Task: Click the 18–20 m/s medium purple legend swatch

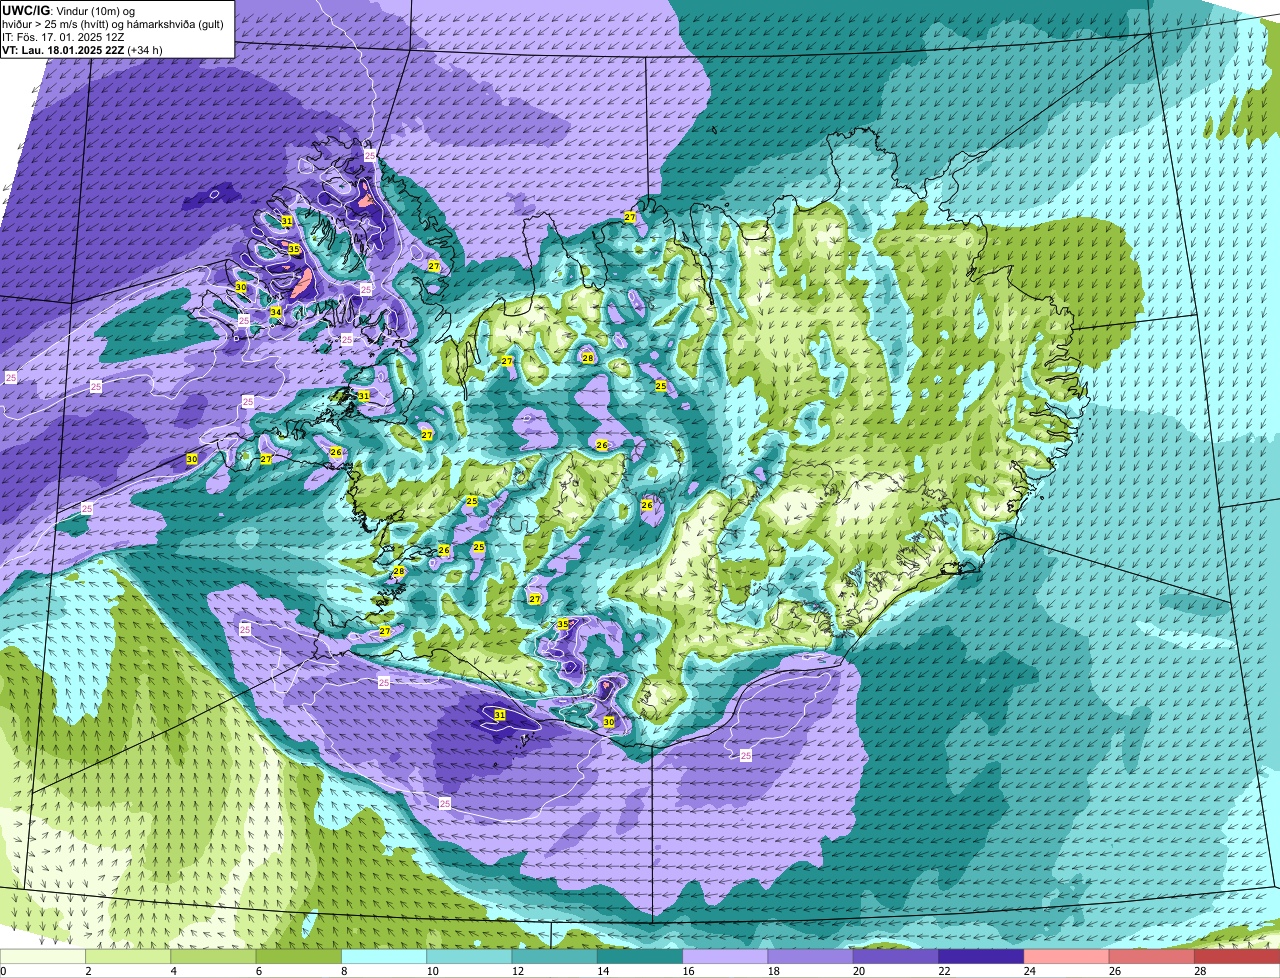Action: [811, 956]
